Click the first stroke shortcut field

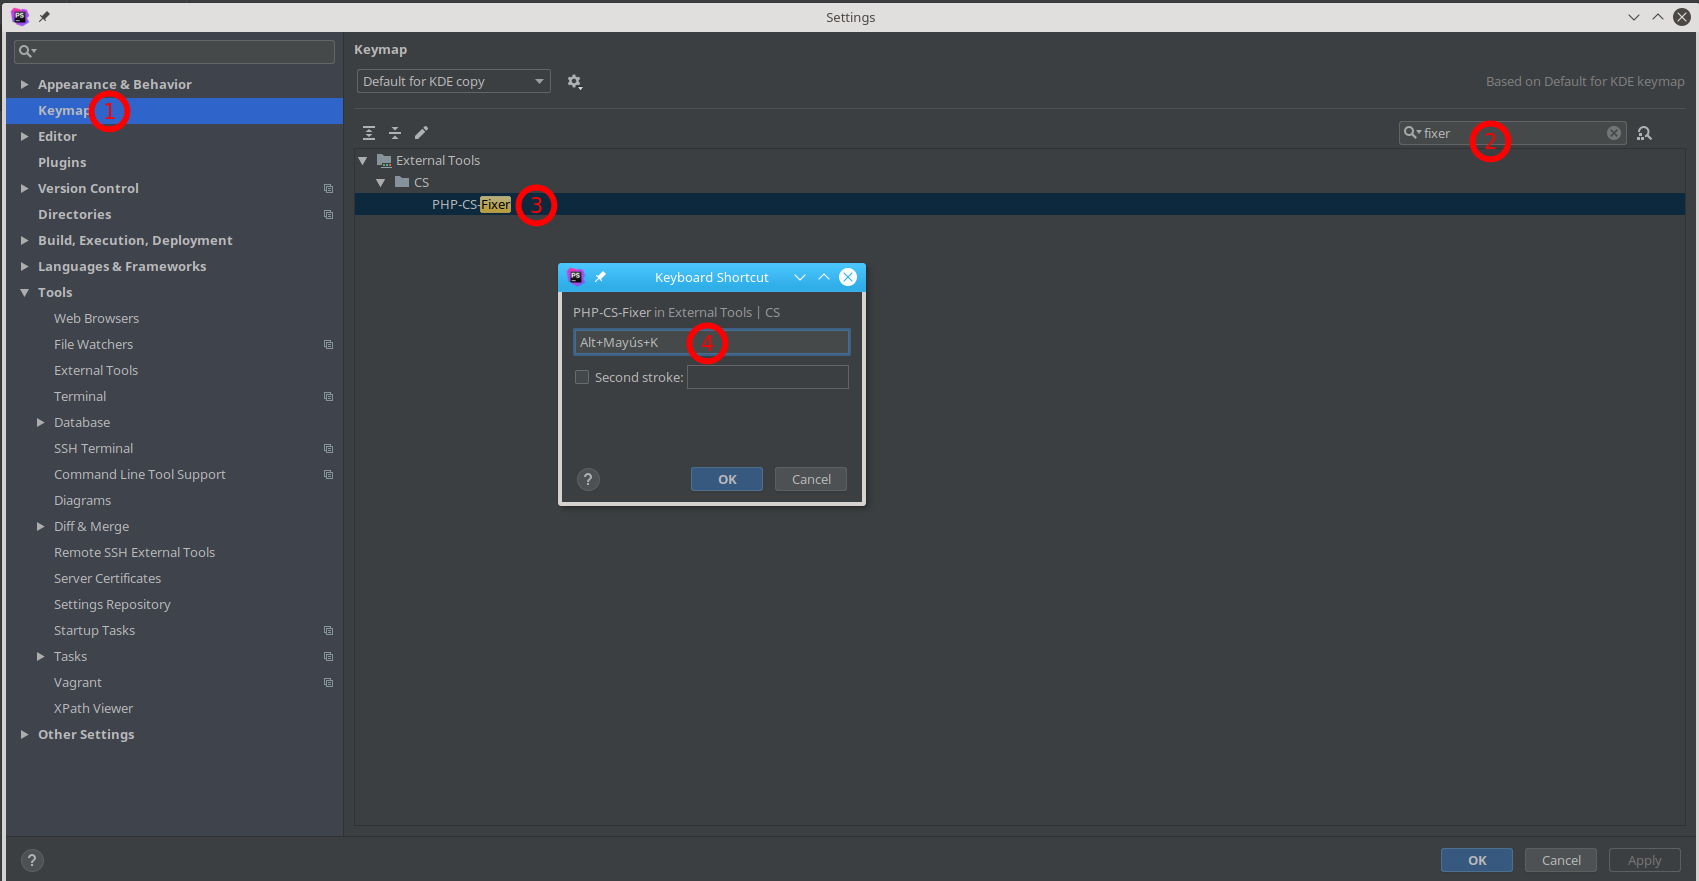coord(711,342)
